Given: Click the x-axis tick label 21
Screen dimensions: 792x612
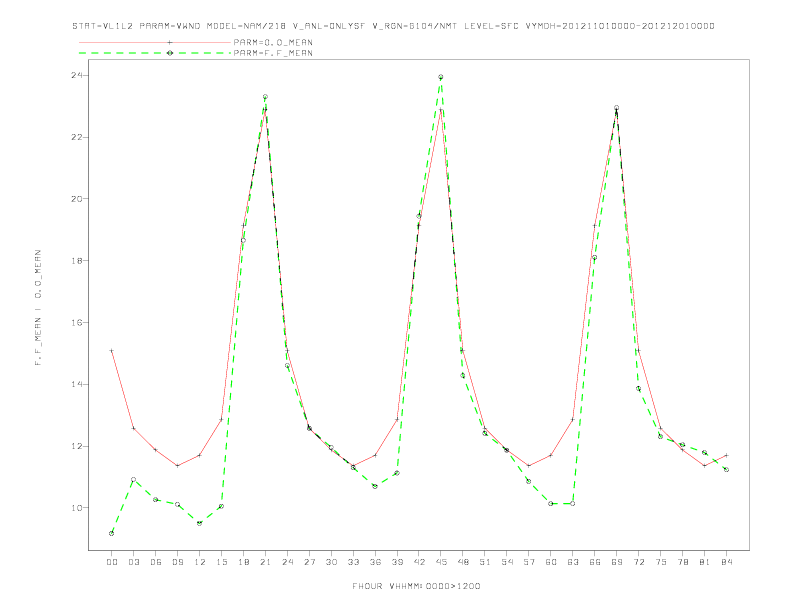Looking at the screenshot, I should (265, 562).
